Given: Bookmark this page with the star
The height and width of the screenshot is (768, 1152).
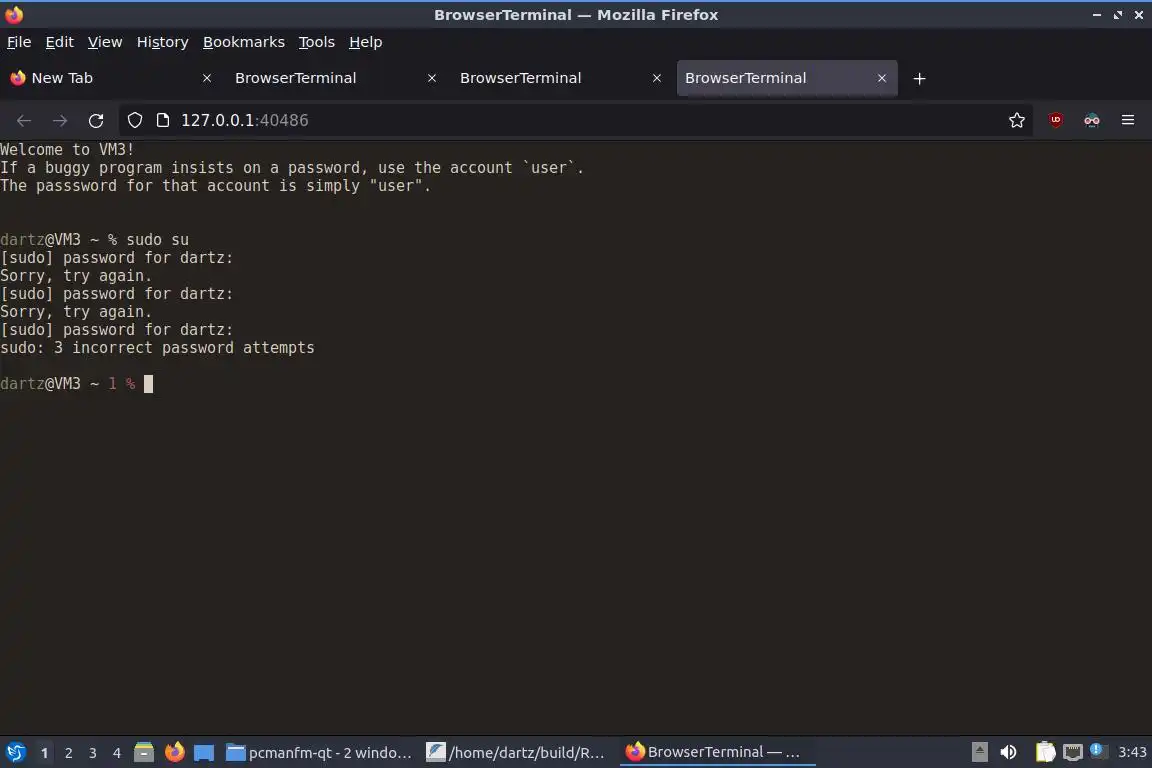Looking at the screenshot, I should (x=1017, y=121).
